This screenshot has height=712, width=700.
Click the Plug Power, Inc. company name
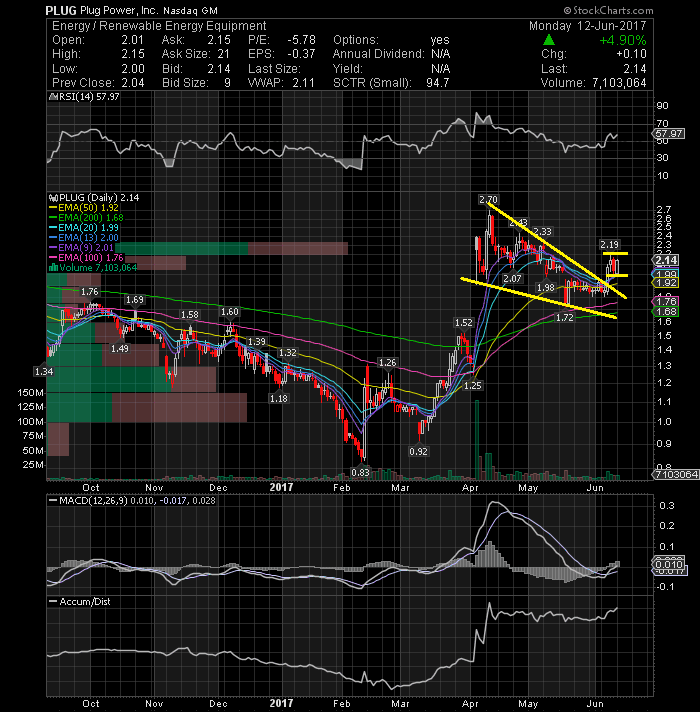[x=119, y=10]
